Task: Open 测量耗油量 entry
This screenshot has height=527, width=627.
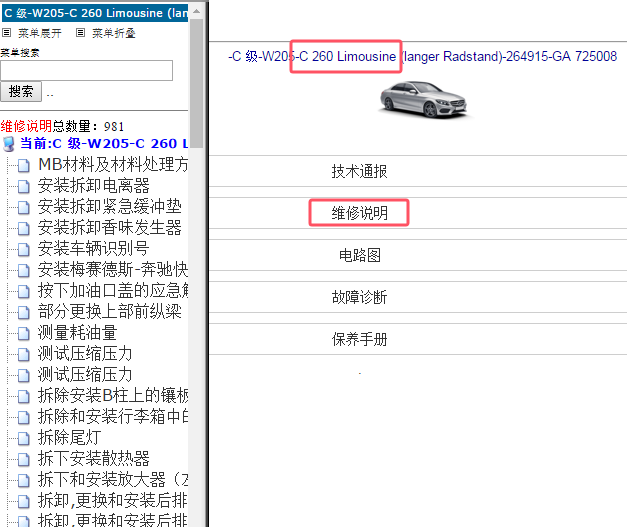Action: [78, 332]
